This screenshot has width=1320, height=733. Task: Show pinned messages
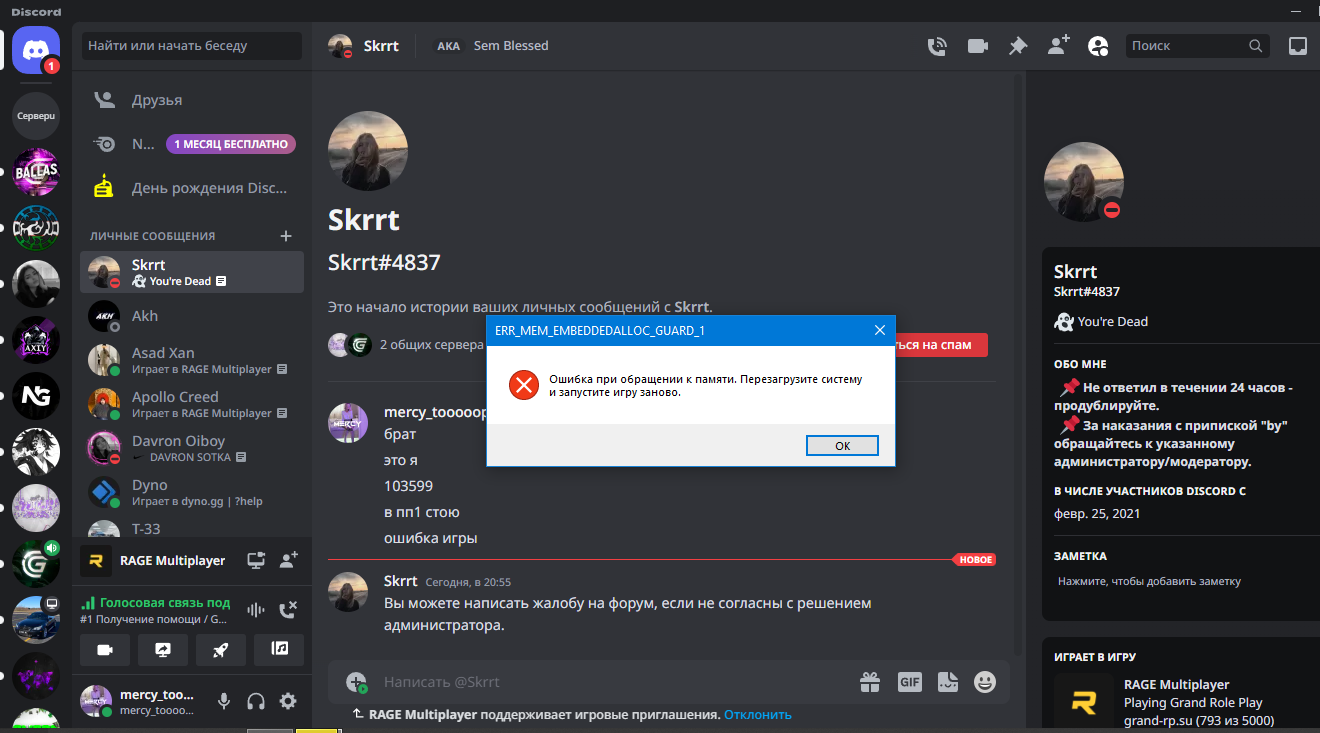pyautogui.click(x=1018, y=46)
